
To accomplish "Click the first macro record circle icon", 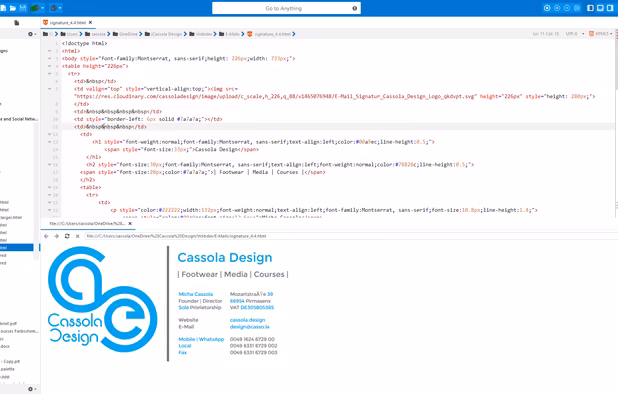I will point(547,8).
